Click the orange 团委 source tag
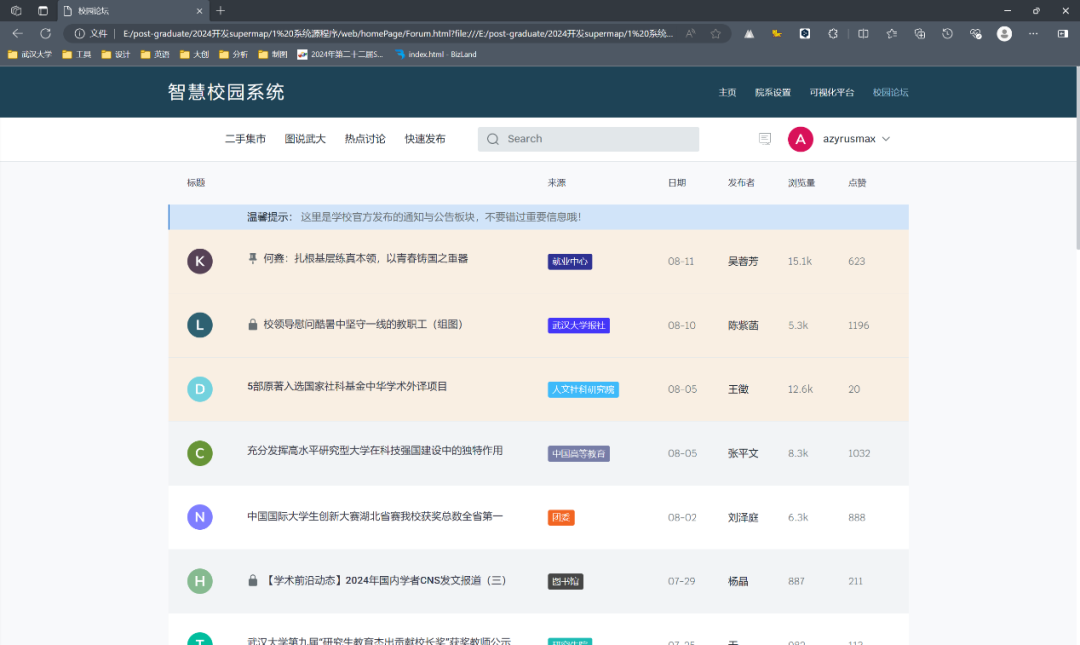 (x=561, y=518)
